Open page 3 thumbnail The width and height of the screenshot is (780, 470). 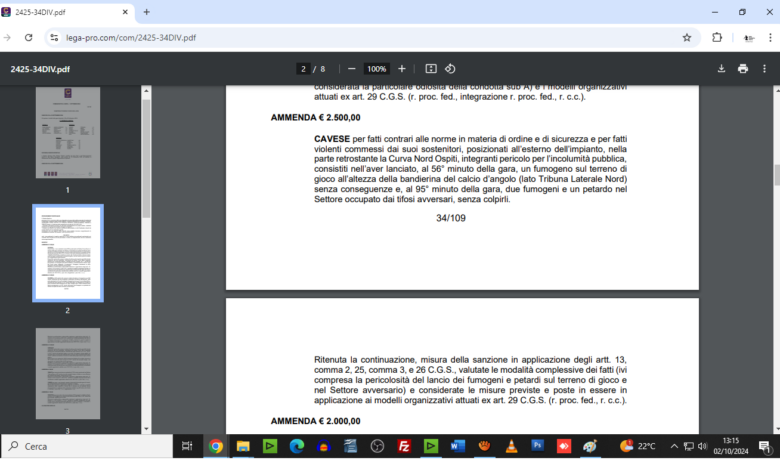pos(68,374)
